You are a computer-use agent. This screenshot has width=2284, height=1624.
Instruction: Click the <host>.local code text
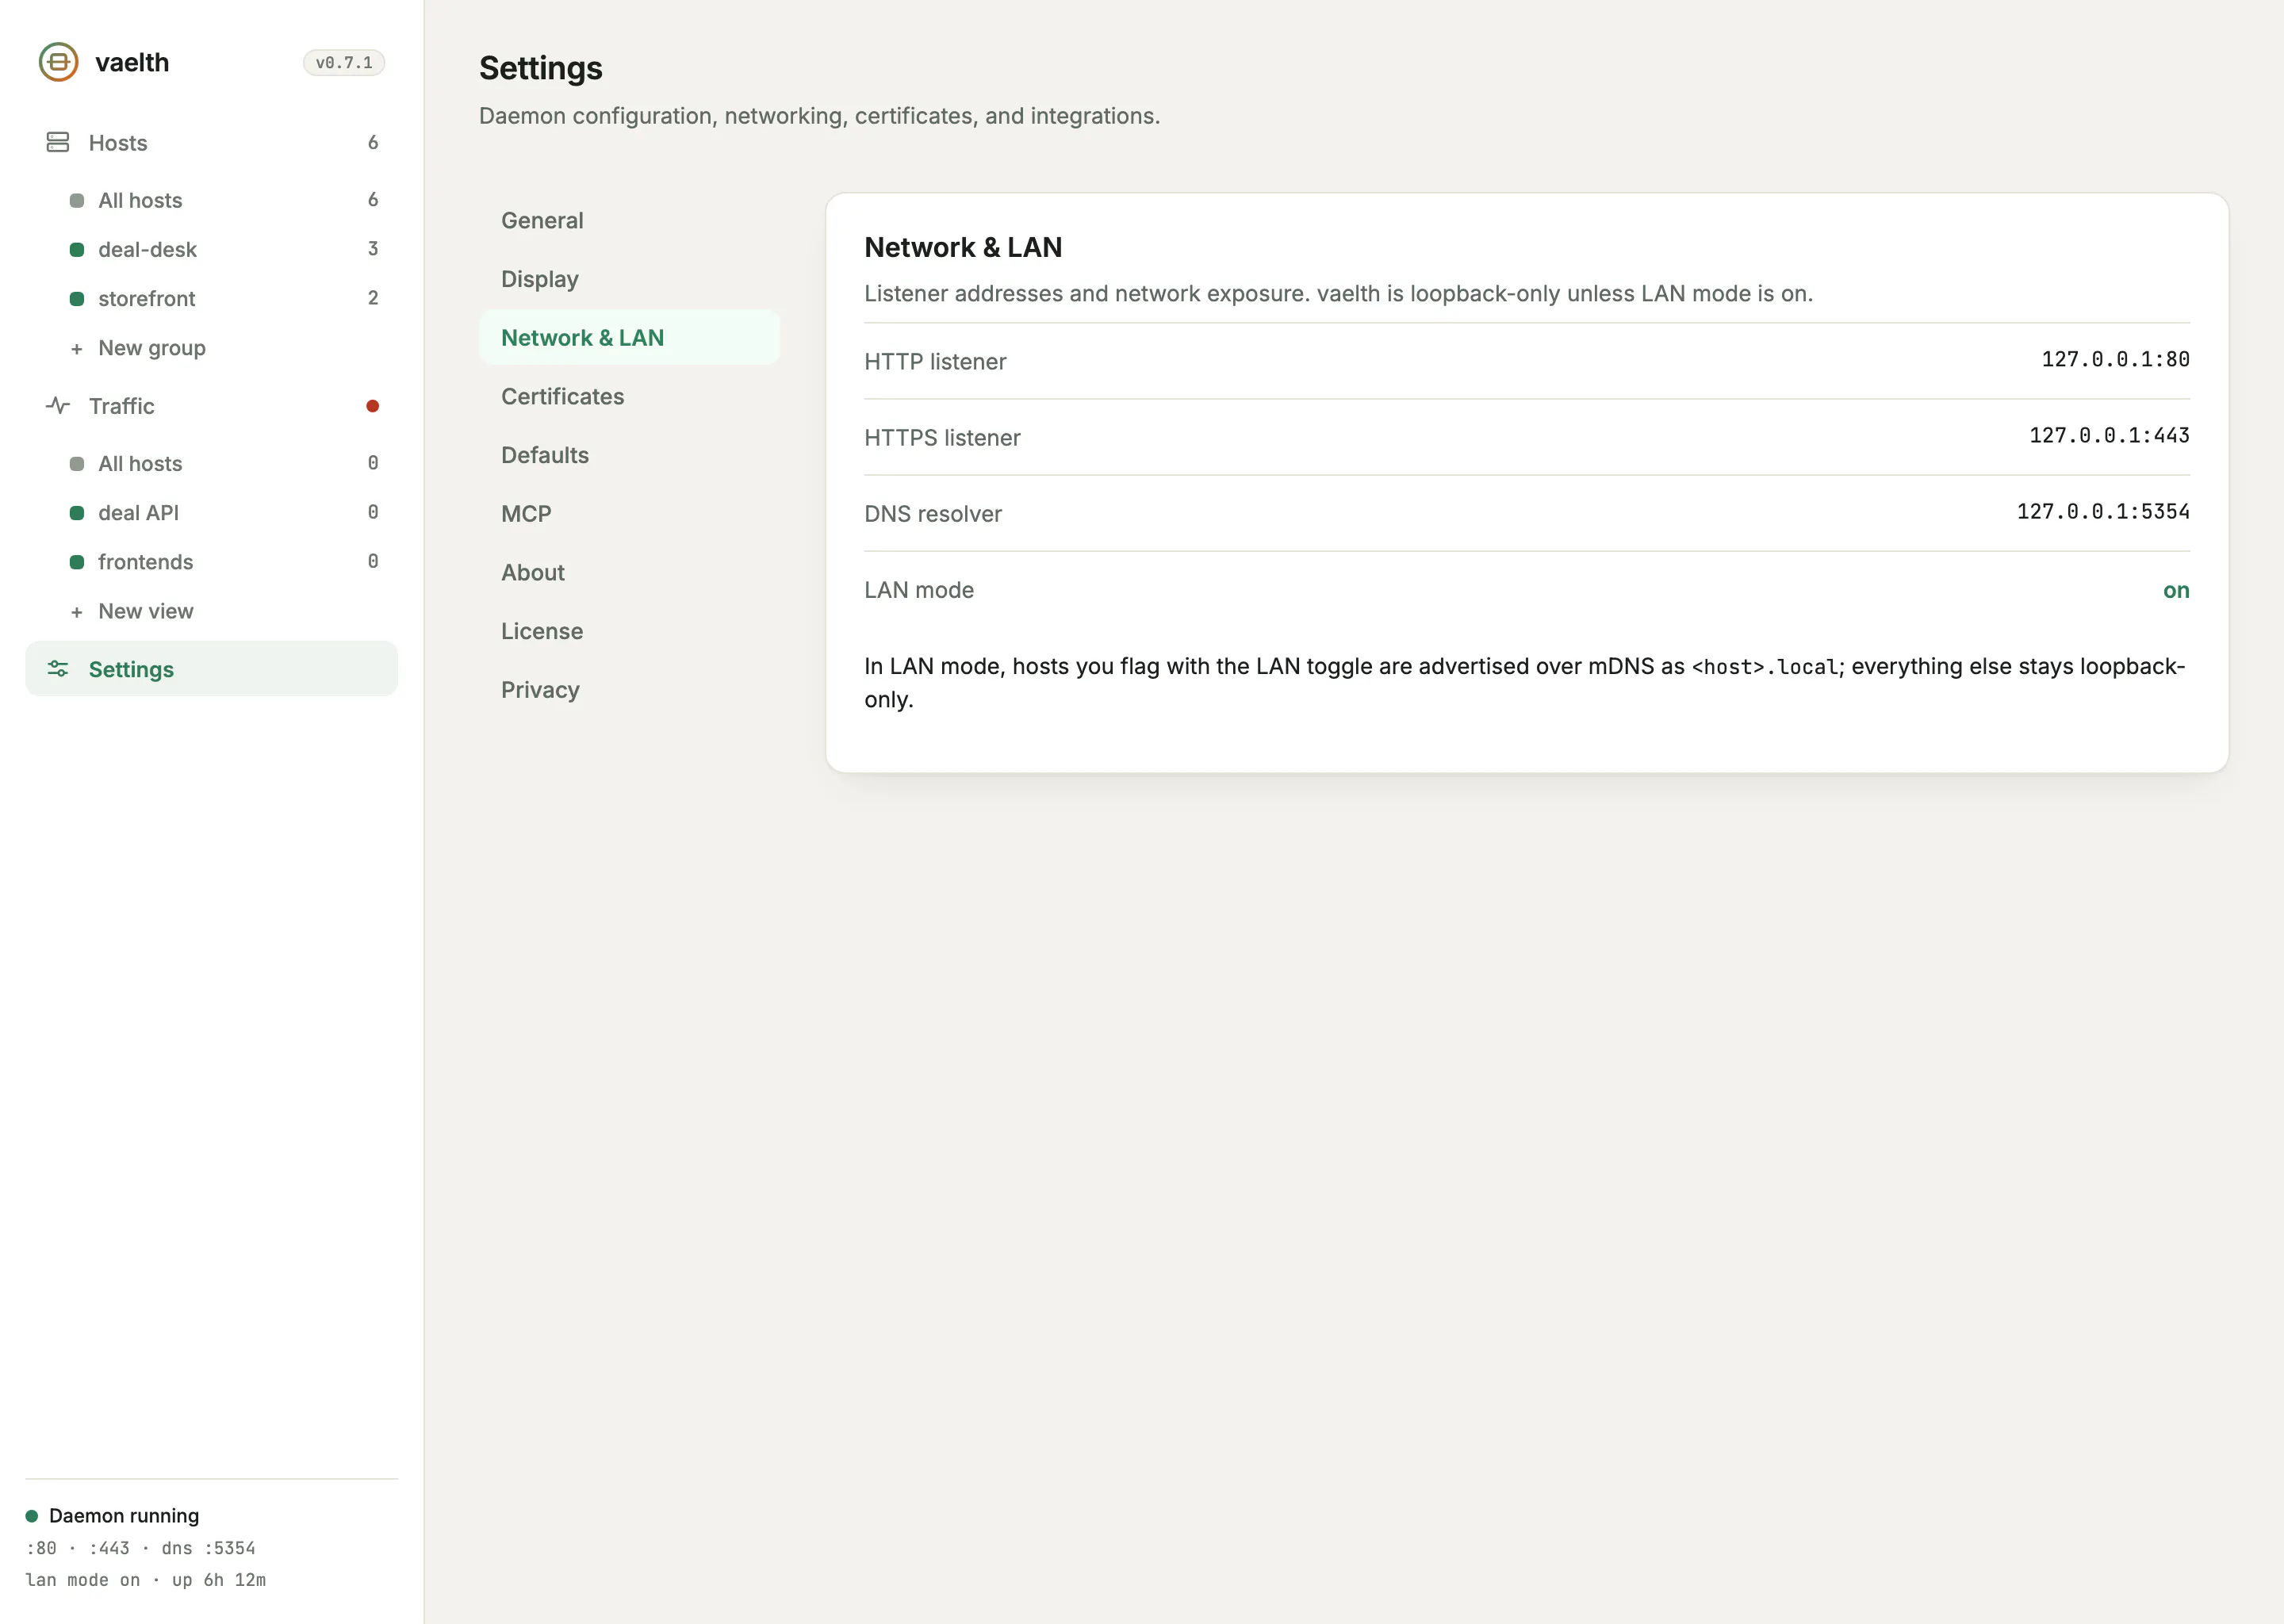(x=1765, y=667)
